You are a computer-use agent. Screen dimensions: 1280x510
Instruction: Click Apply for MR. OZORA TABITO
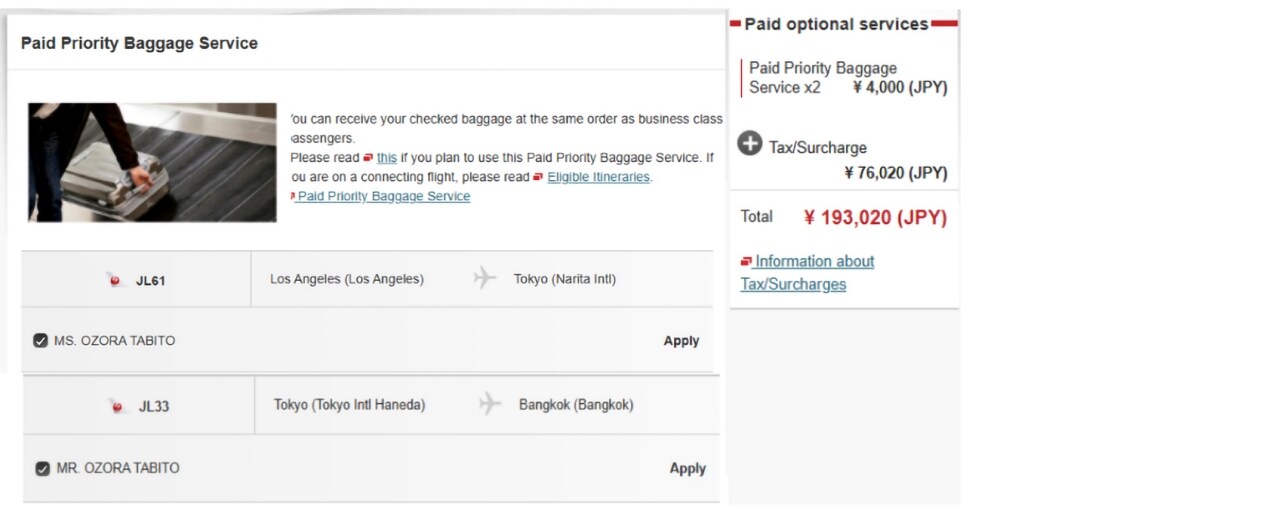tap(687, 468)
